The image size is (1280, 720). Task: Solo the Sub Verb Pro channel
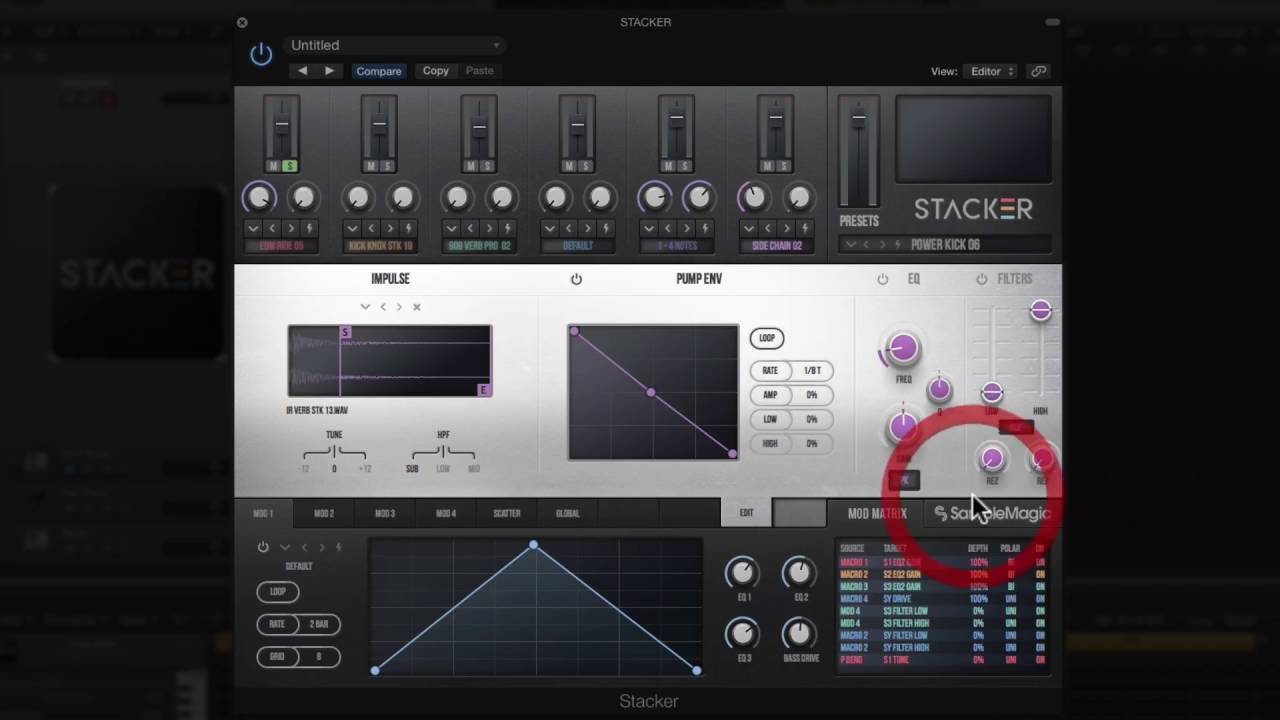pyautogui.click(x=487, y=166)
